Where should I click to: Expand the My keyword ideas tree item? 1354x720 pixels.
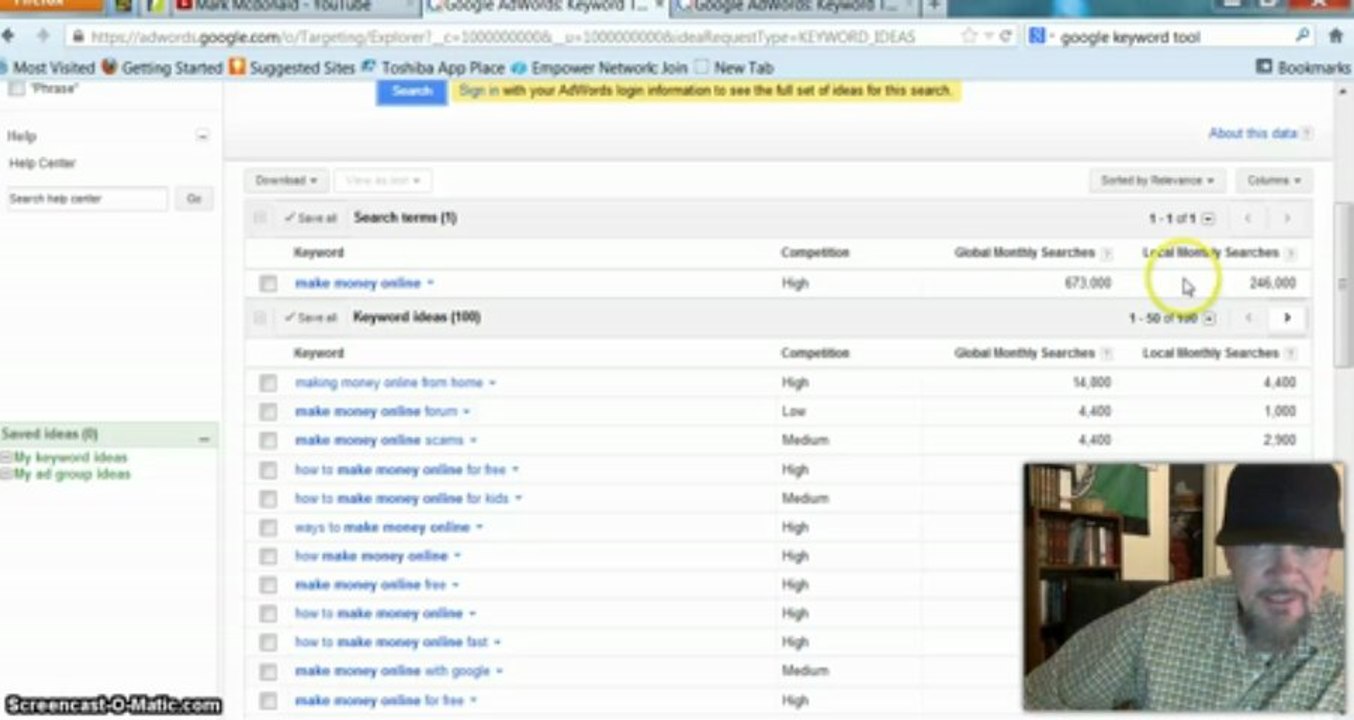tap(6, 458)
